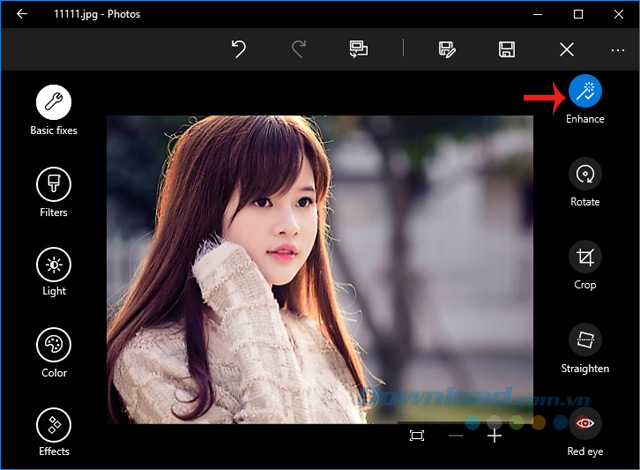Screen dimensions: 640x470
Task: Open the Straighten tool
Action: pyautogui.click(x=585, y=340)
